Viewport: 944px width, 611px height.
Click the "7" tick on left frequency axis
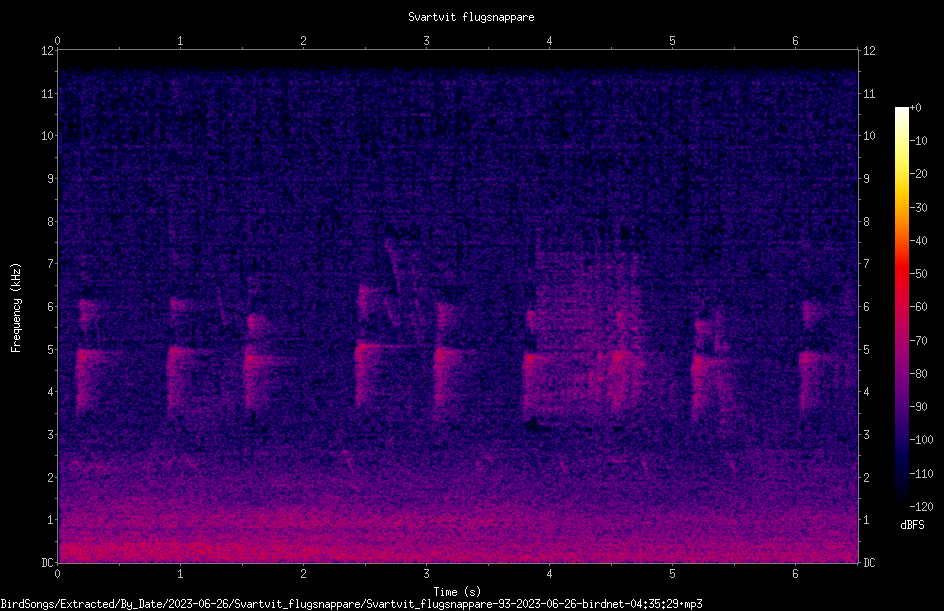click(51, 264)
